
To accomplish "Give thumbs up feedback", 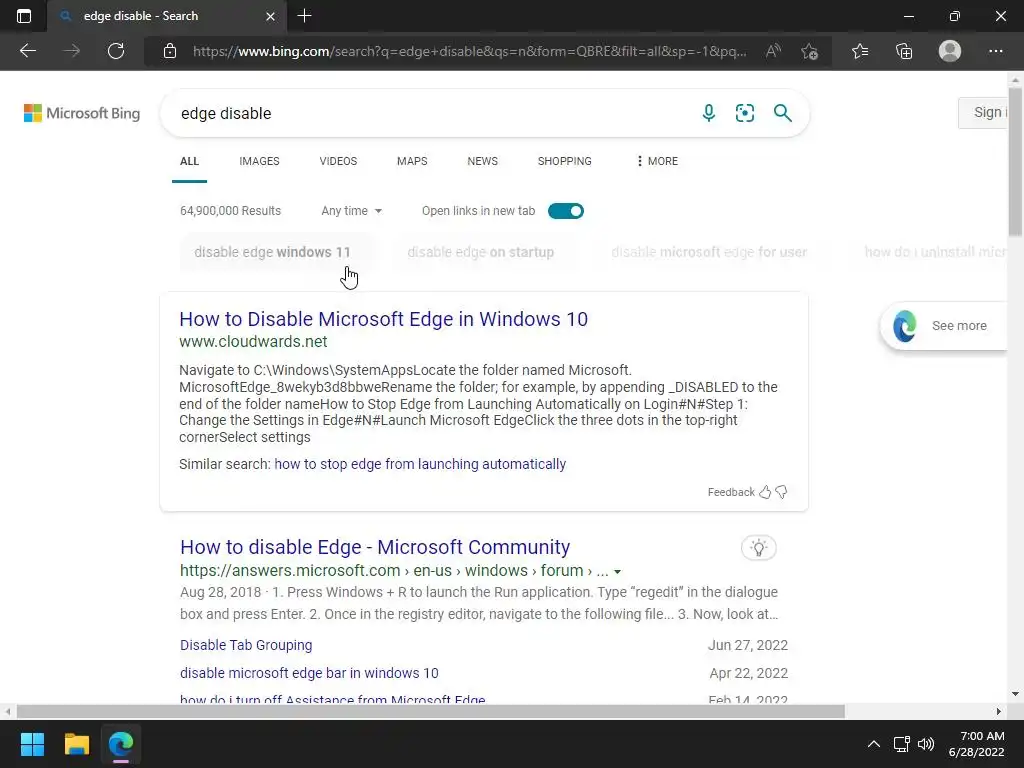I will tap(765, 492).
